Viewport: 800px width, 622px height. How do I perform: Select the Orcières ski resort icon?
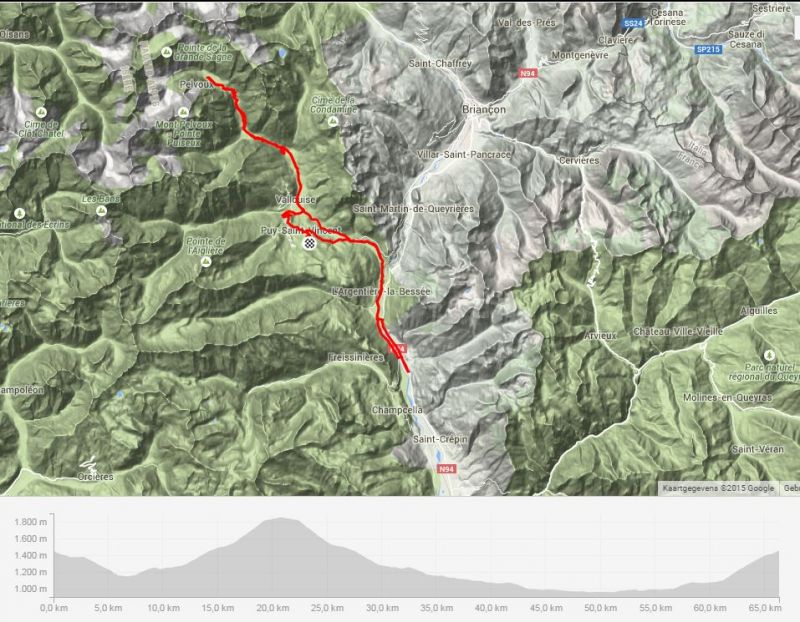click(90, 463)
